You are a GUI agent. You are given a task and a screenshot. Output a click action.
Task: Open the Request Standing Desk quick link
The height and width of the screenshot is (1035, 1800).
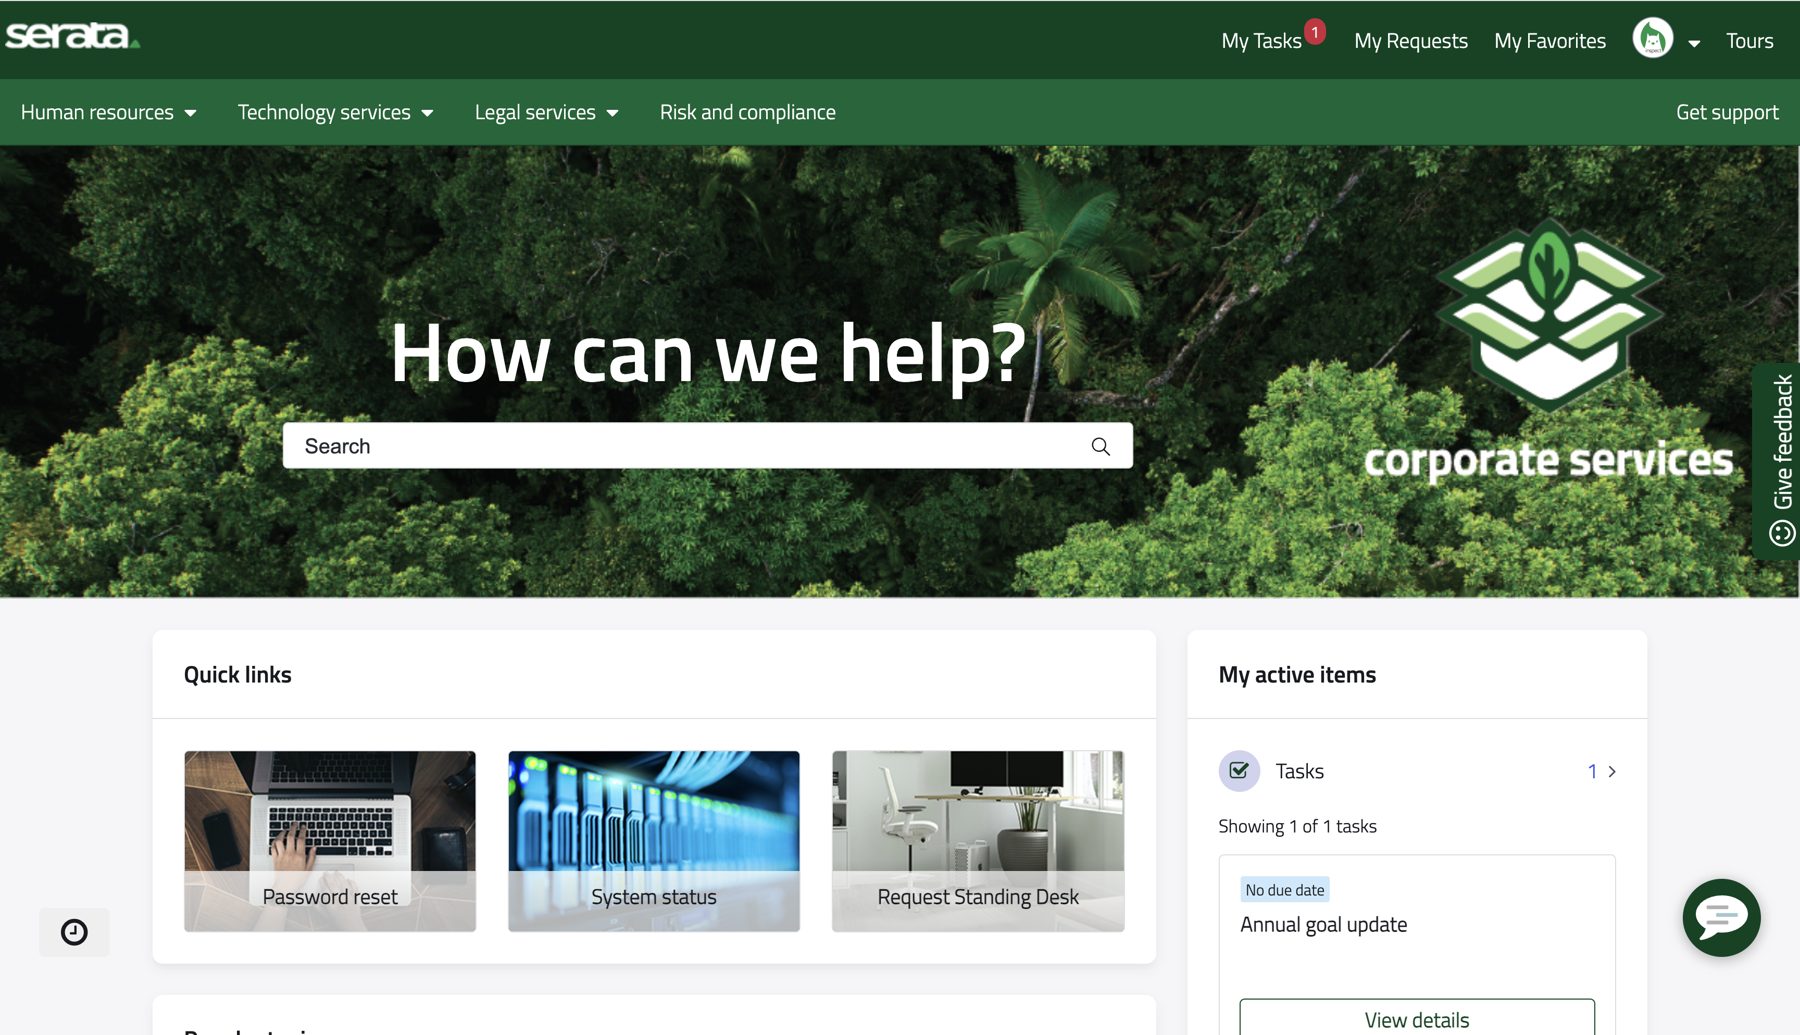pos(978,841)
